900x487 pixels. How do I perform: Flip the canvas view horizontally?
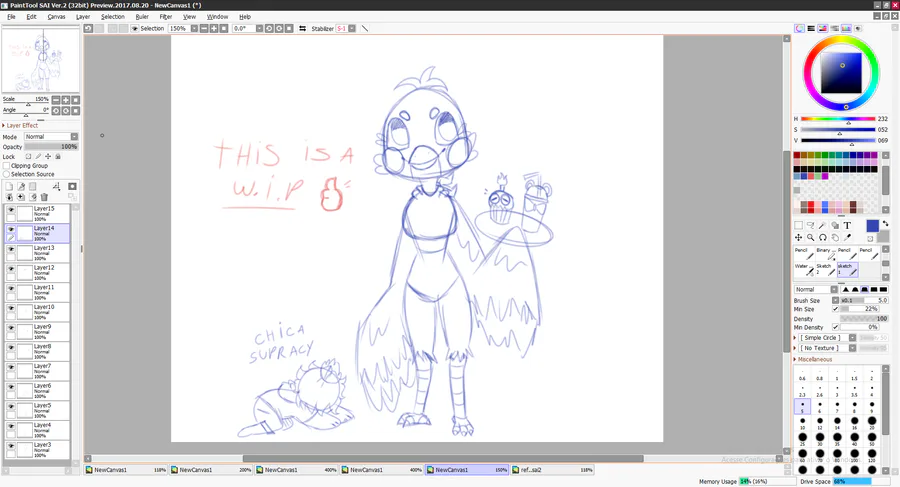click(302, 28)
